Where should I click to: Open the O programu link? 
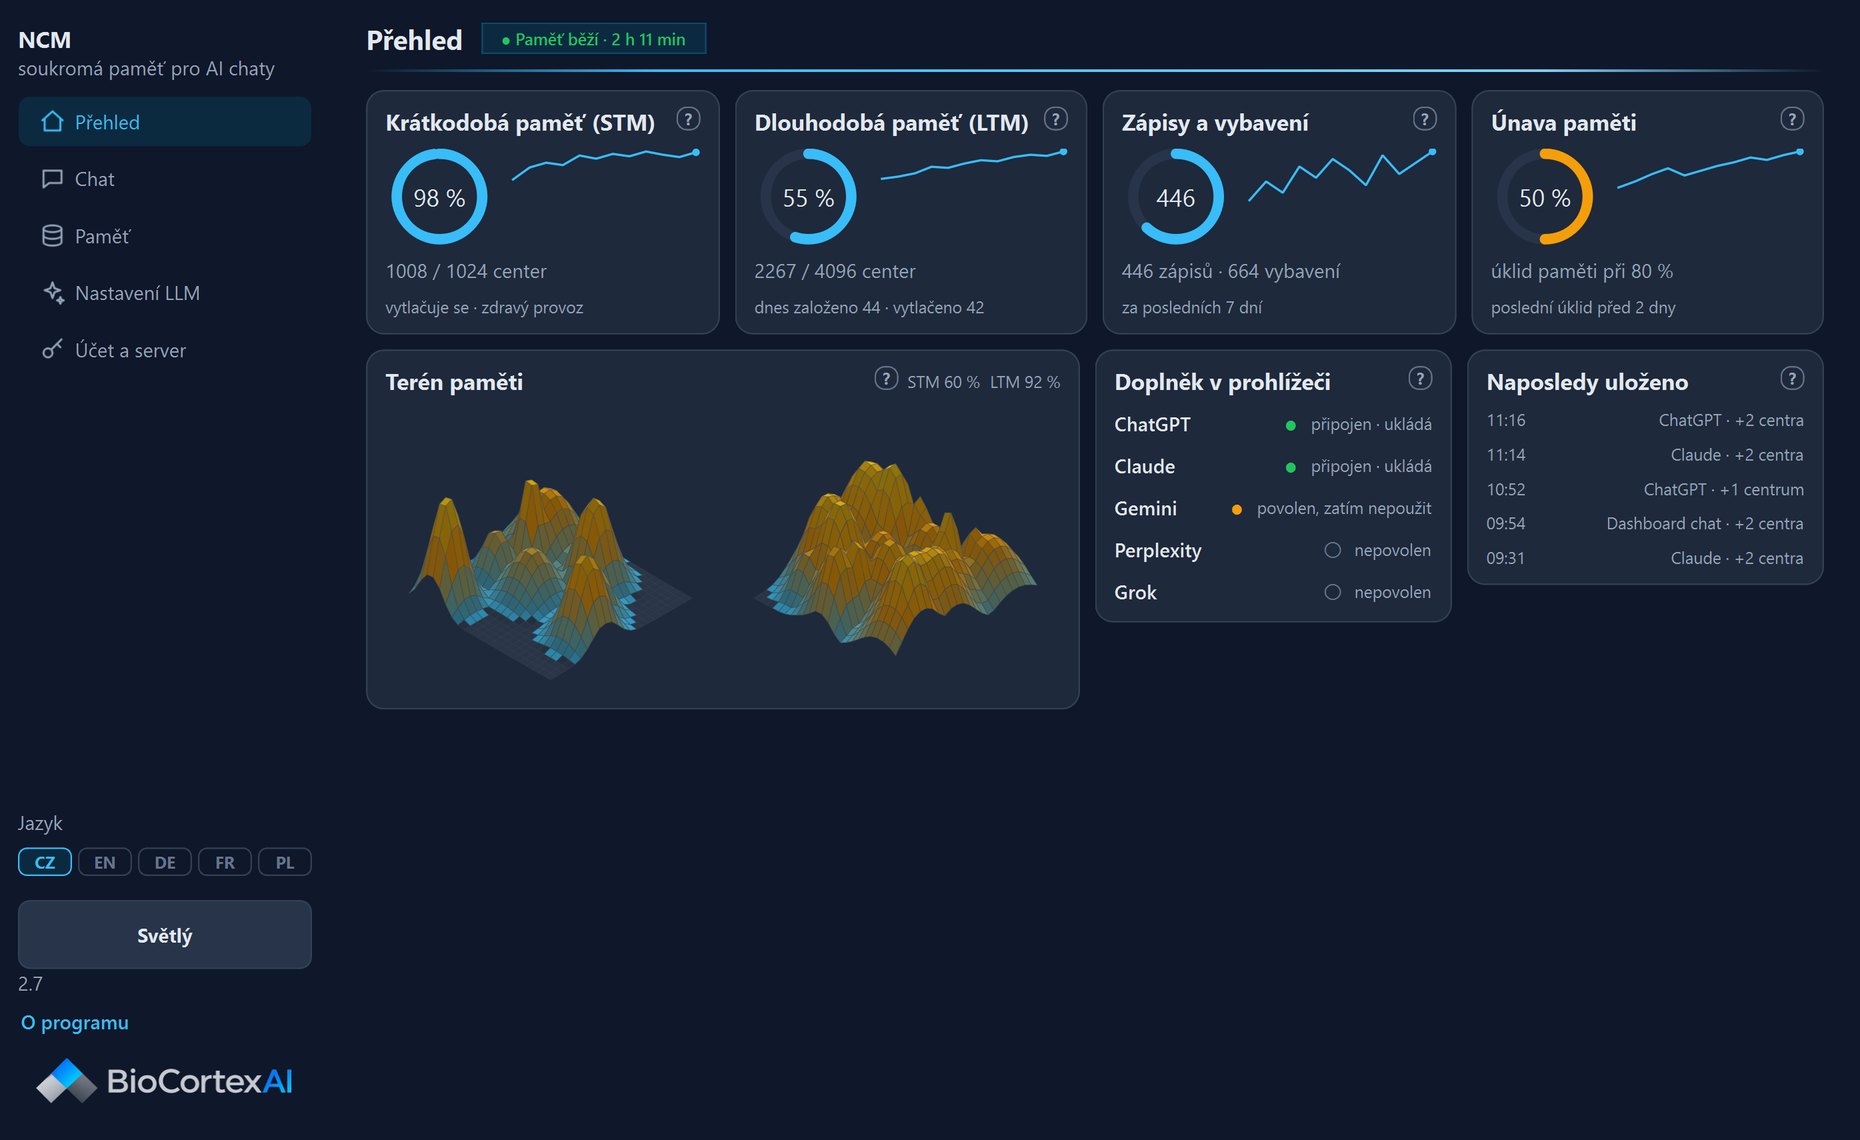click(x=75, y=1023)
